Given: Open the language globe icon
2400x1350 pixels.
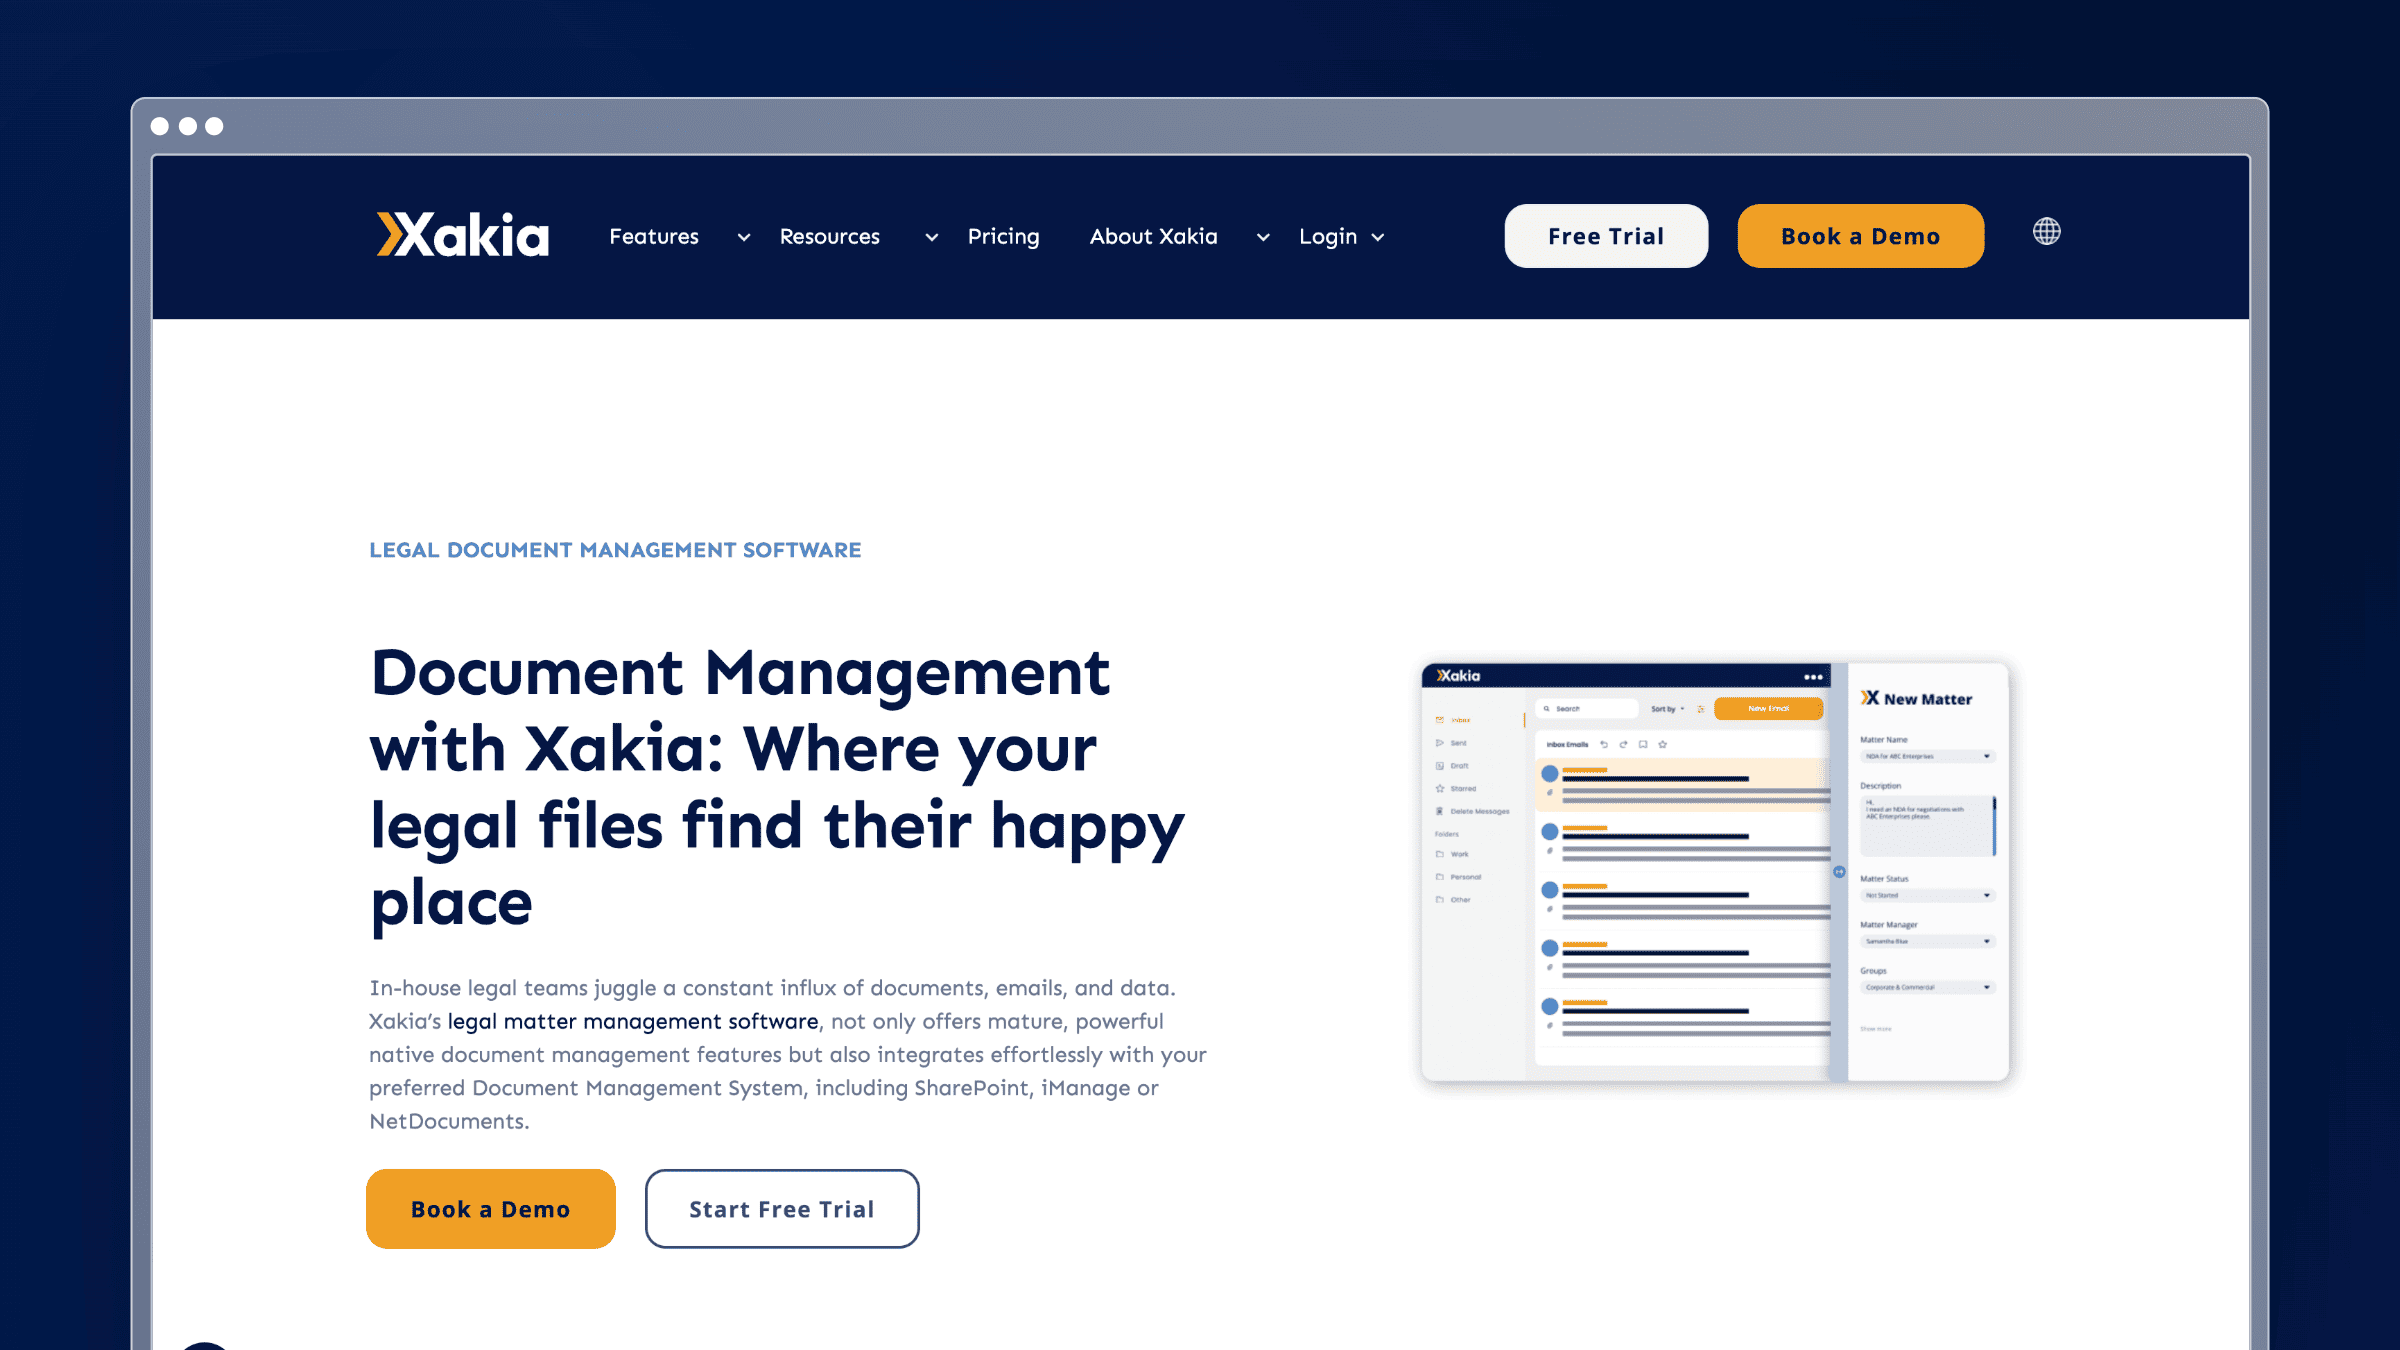Looking at the screenshot, I should [2046, 232].
